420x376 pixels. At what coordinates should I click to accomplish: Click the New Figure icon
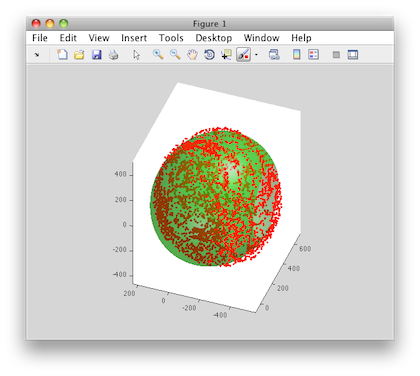point(62,54)
